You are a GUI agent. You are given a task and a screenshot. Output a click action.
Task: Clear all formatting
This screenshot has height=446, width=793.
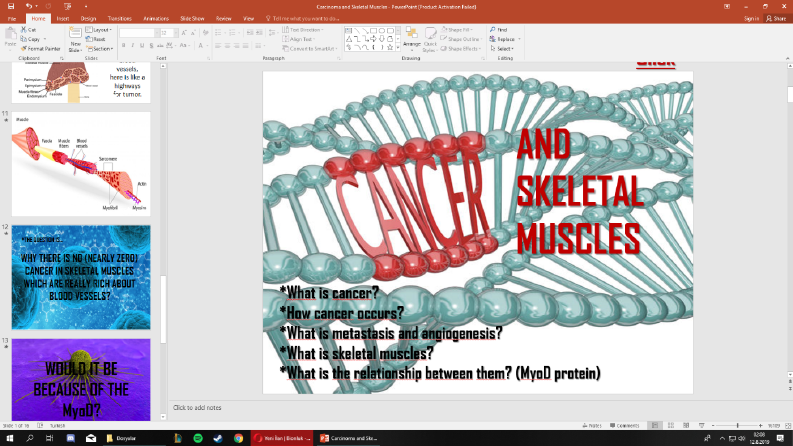(205, 33)
